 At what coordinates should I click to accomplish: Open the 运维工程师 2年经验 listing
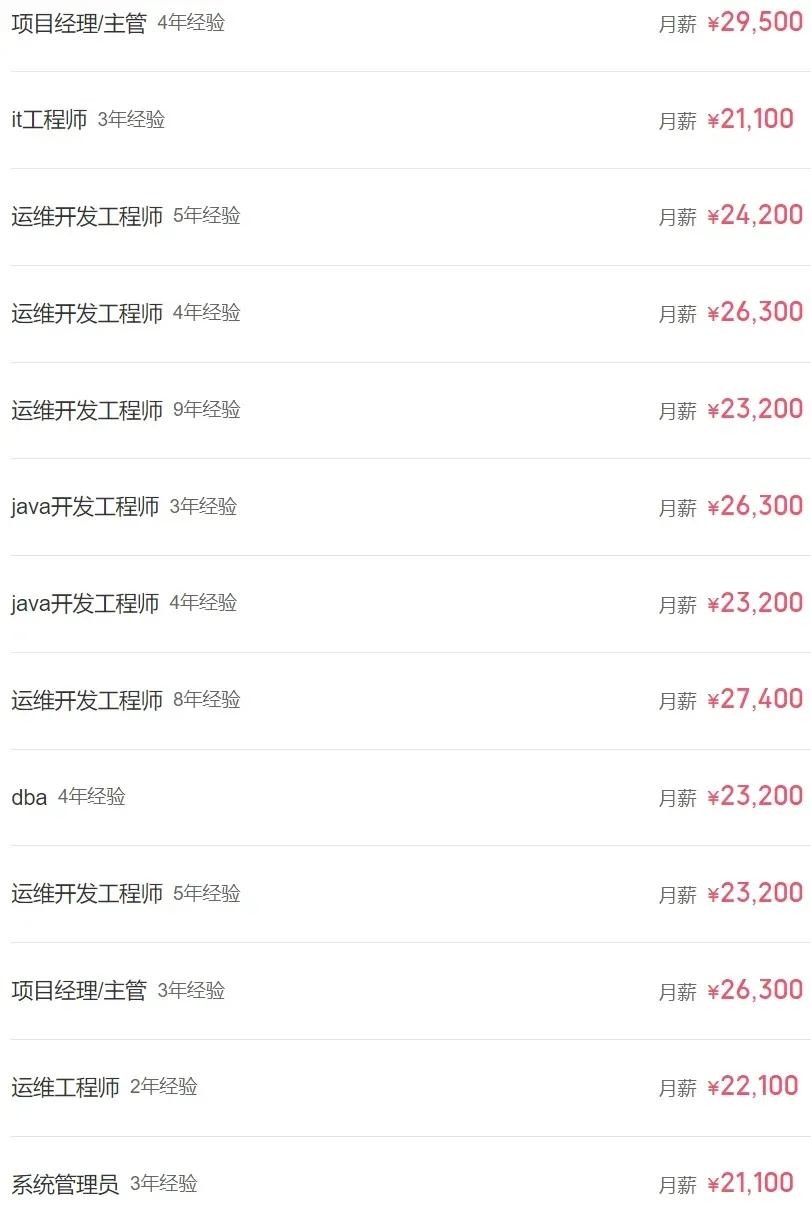(66, 1087)
